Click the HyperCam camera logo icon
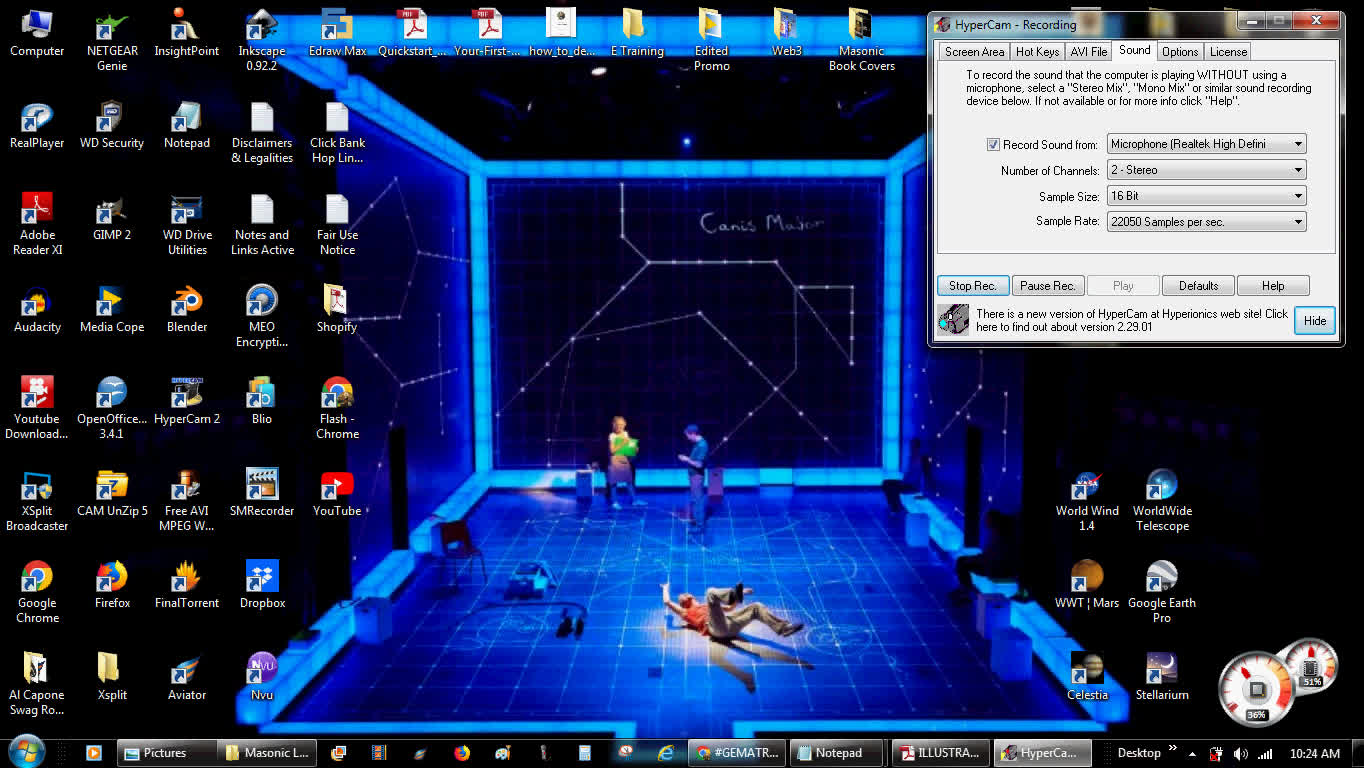Screen dimensions: 1364x768 954,320
